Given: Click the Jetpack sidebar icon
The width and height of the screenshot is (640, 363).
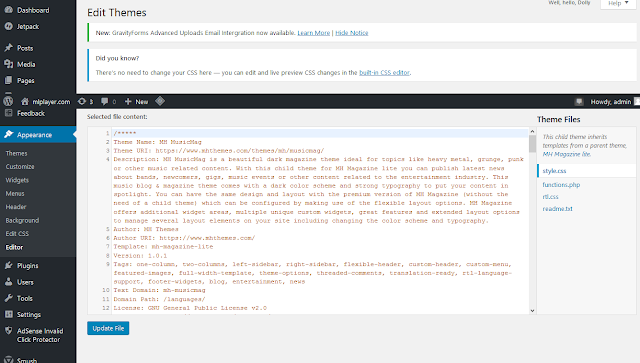Looking at the screenshot, I should [9, 26].
